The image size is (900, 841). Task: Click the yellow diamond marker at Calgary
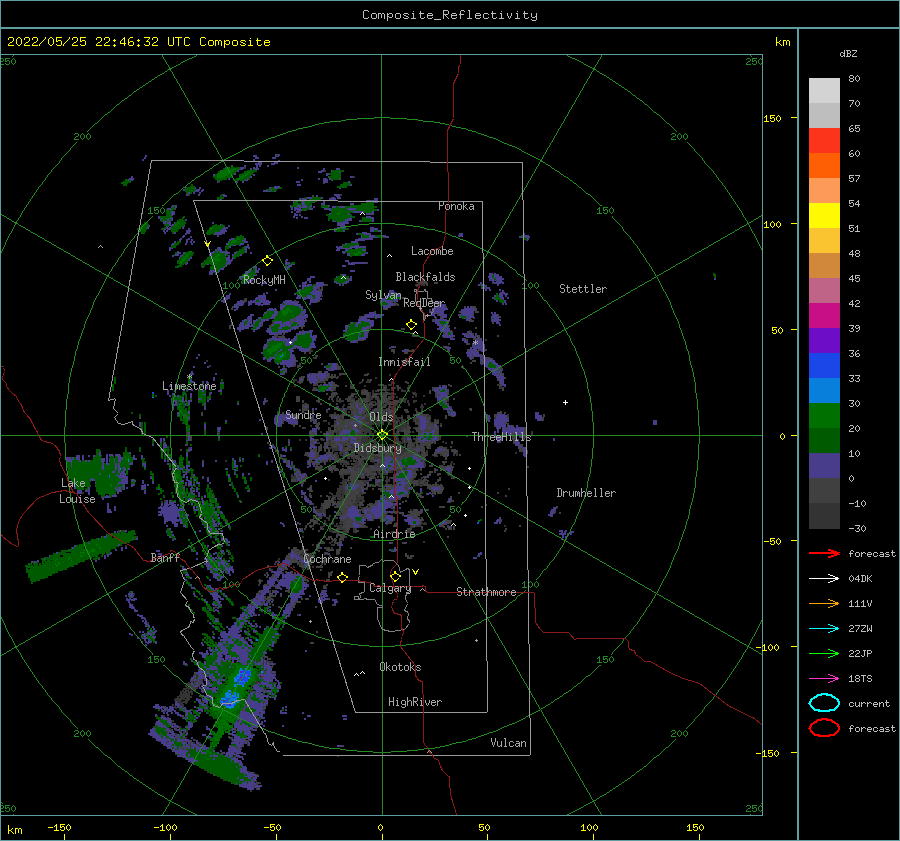tap(395, 576)
